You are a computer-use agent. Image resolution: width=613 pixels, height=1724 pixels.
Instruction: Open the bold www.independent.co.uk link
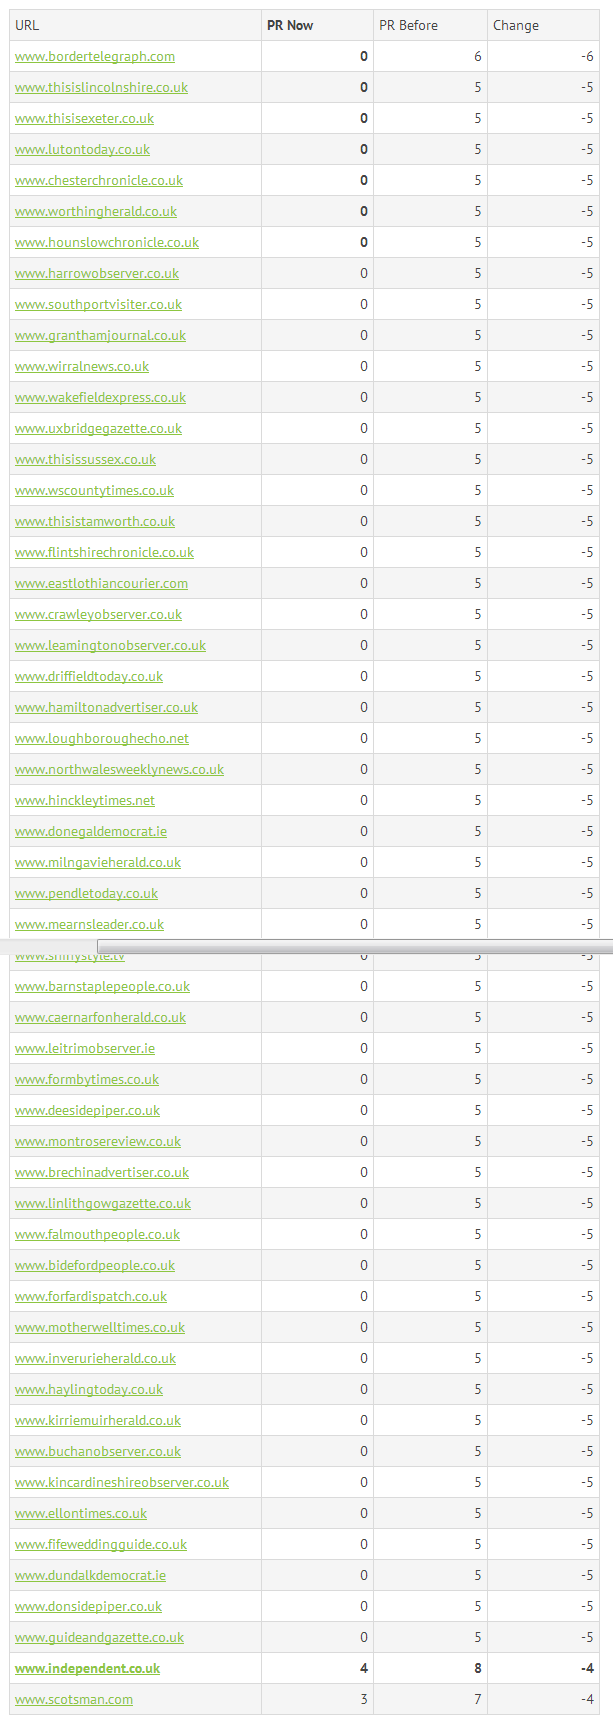[x=87, y=1669]
